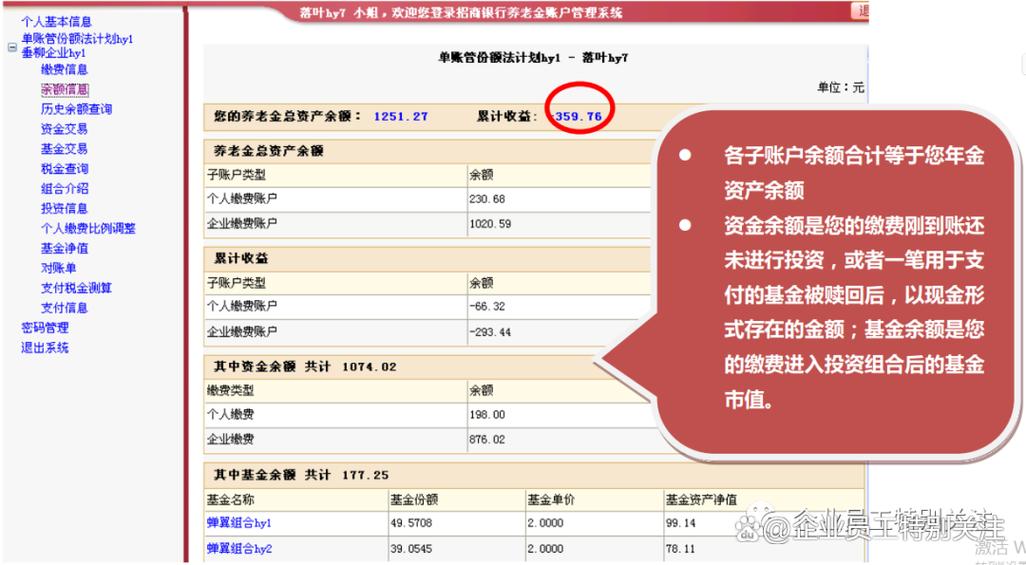Click the 缴费类型 column header
1026x565 pixels.
click(230, 391)
